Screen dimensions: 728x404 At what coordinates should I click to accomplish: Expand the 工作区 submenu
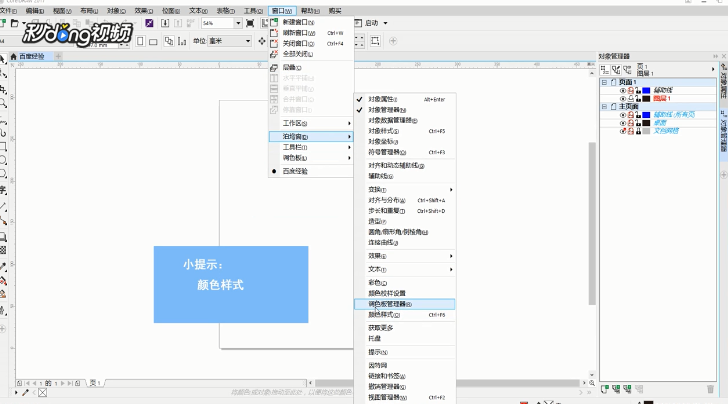(311, 123)
